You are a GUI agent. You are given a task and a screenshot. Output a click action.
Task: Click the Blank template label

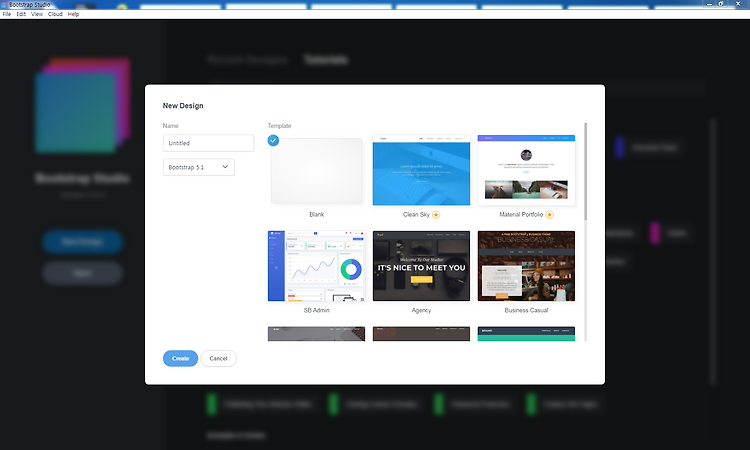(x=317, y=214)
